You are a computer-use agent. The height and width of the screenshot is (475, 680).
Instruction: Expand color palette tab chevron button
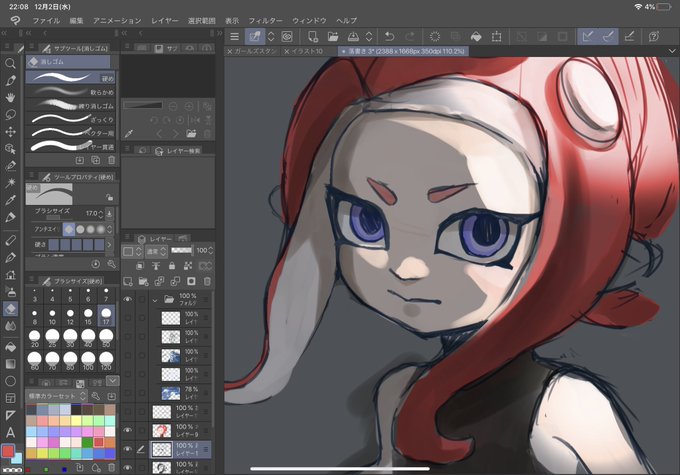coord(112,381)
